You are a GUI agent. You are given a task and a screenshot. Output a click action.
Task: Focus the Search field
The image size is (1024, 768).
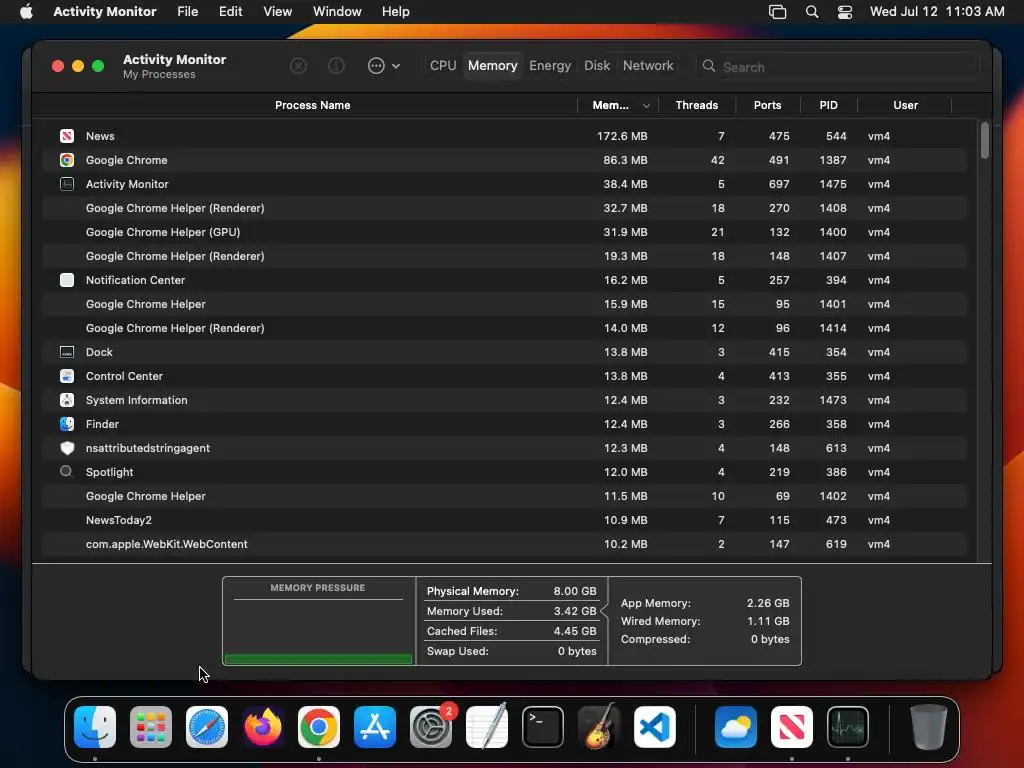tap(839, 67)
